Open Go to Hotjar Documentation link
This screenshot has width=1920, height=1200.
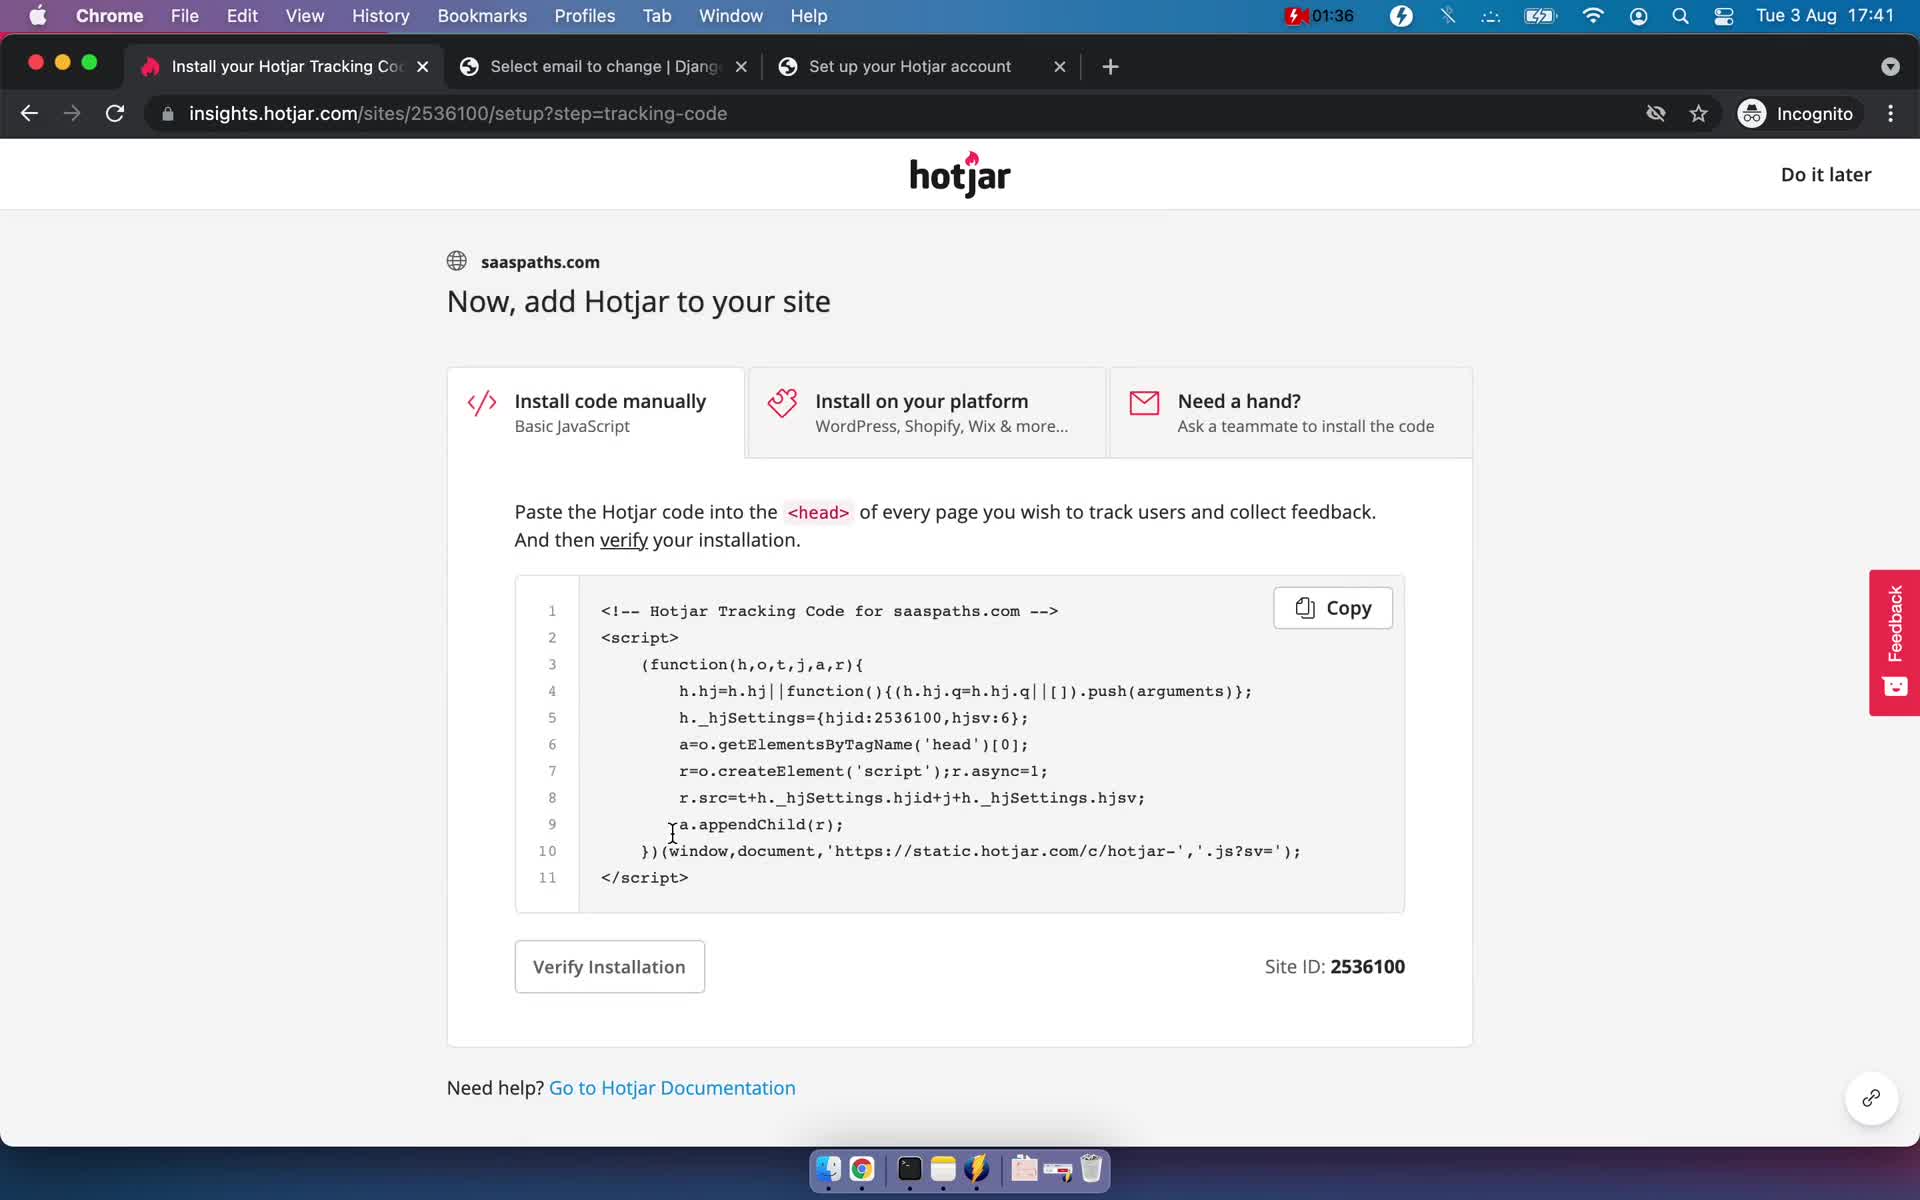point(672,1087)
